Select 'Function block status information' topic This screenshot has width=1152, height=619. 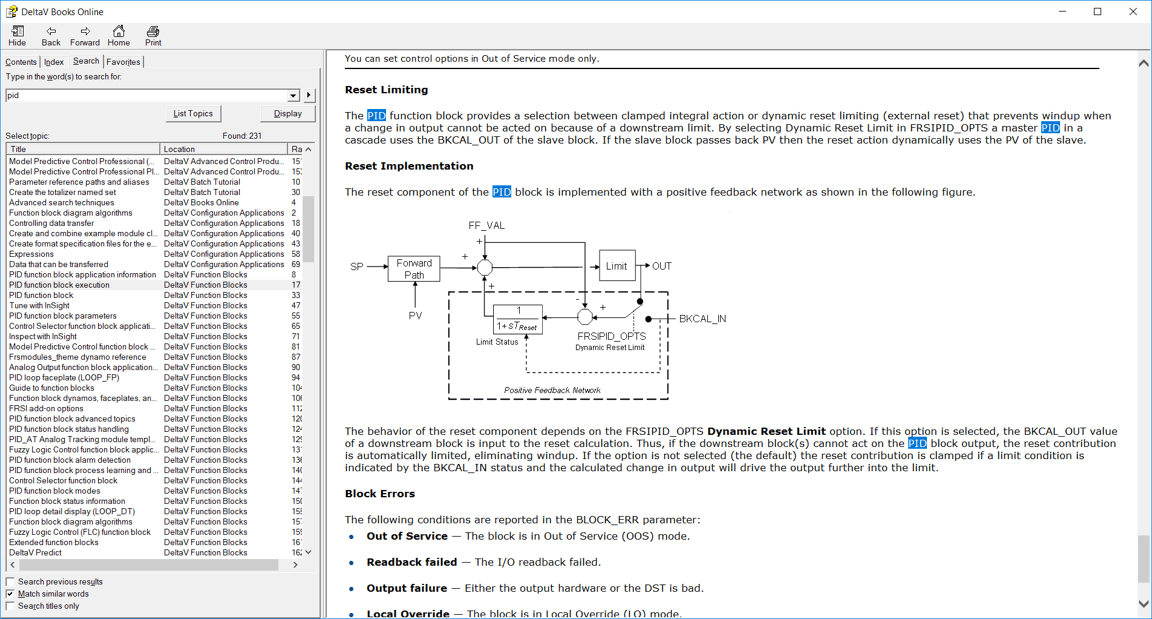67,501
